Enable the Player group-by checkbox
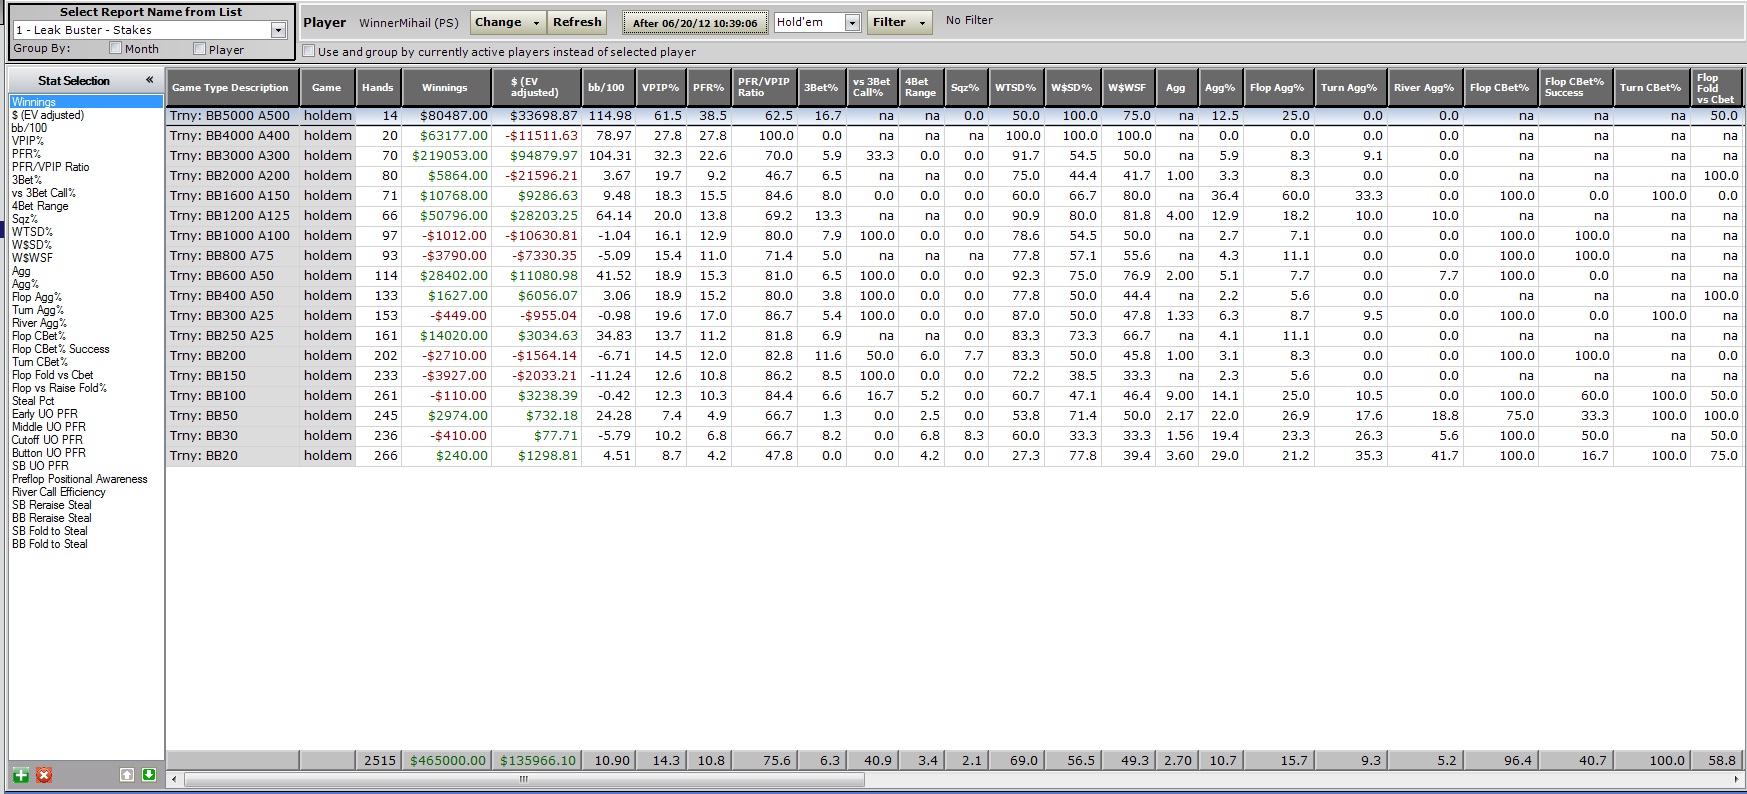Viewport: 1747px width, 794px height. [200, 48]
